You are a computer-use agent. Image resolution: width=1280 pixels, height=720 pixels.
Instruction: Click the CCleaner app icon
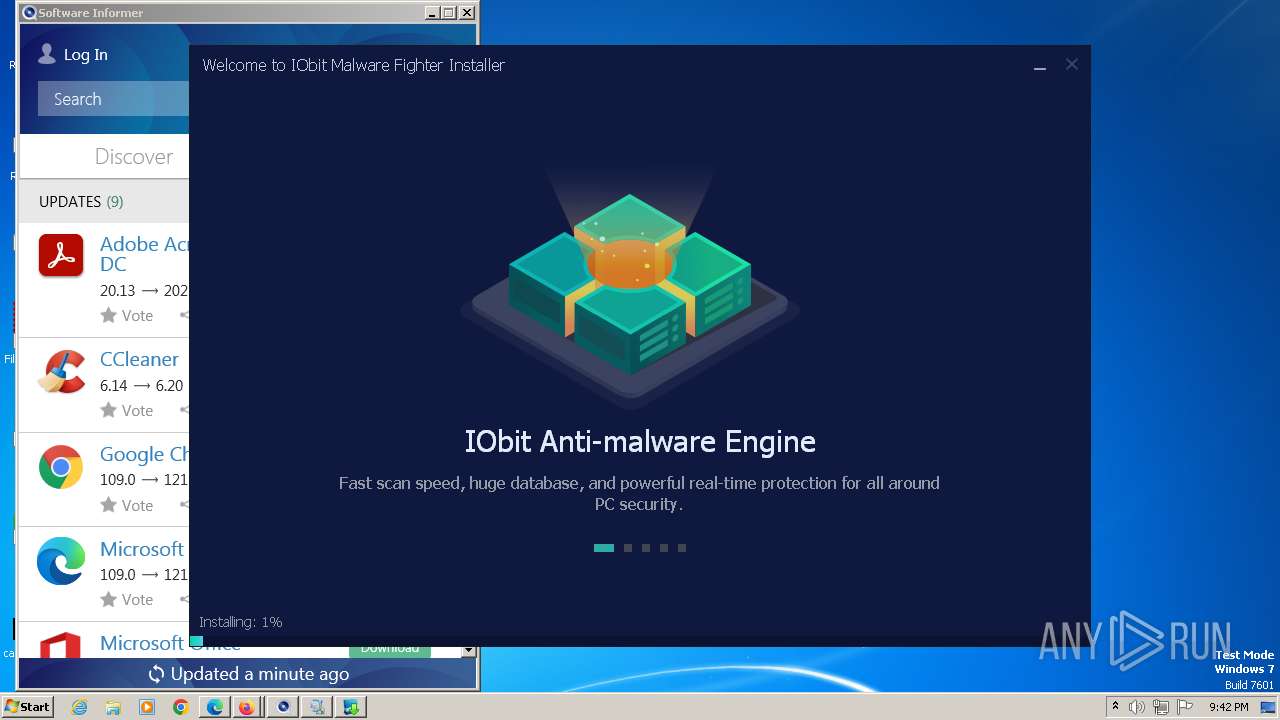point(61,372)
